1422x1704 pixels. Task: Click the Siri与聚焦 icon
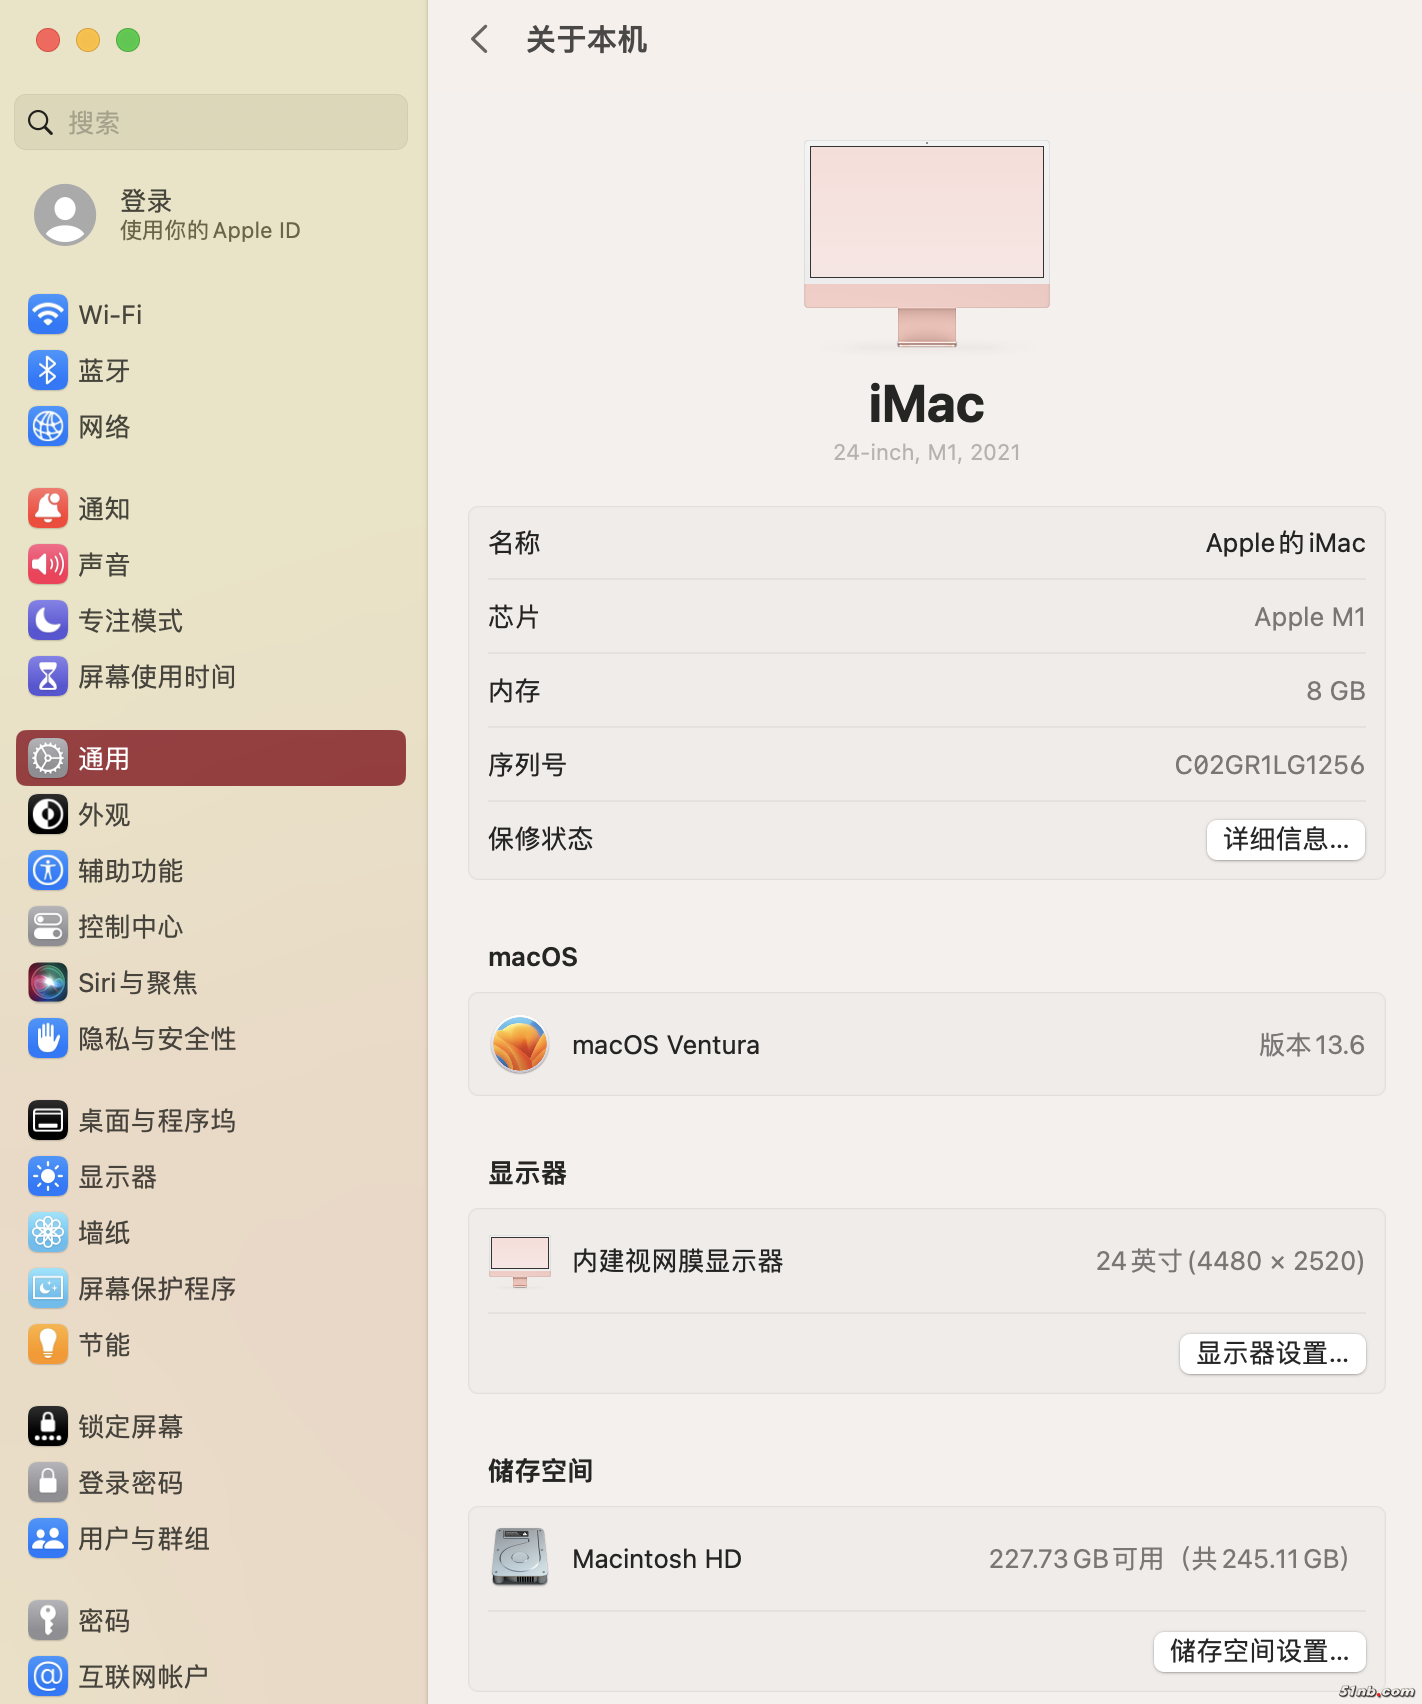[x=48, y=983]
